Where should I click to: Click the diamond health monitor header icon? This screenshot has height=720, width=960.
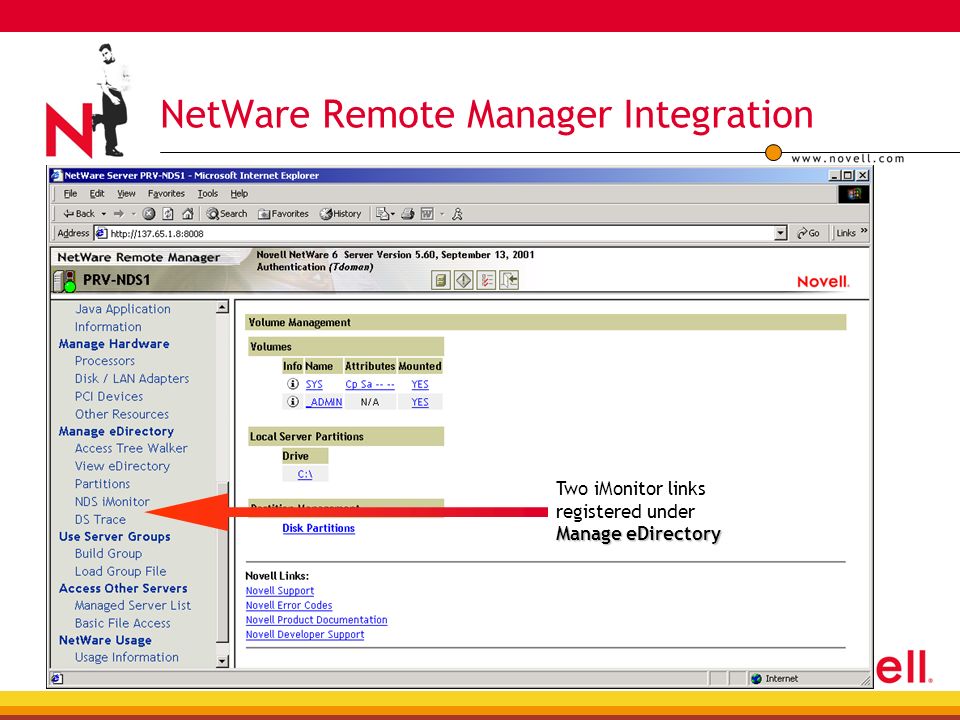click(x=463, y=280)
